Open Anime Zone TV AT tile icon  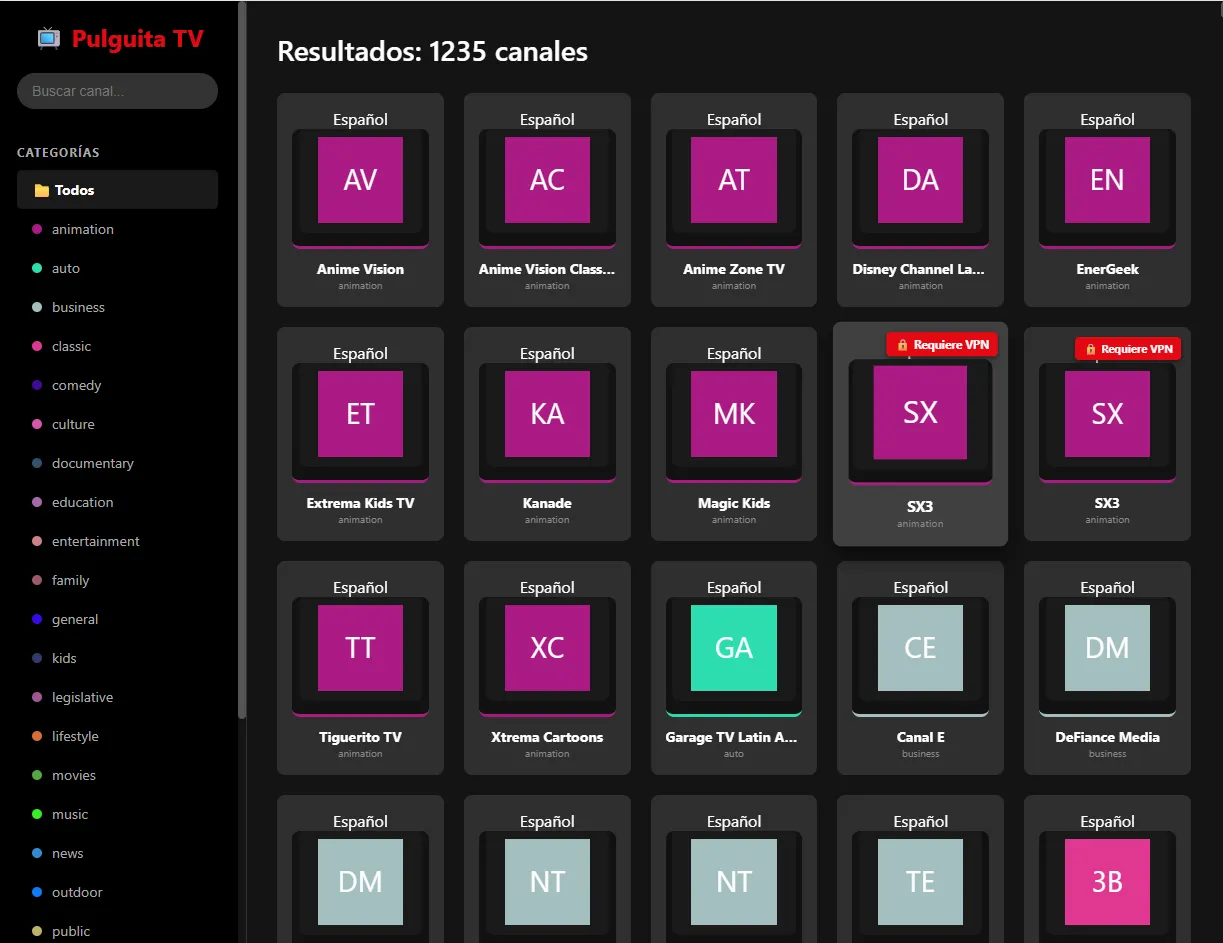(x=733, y=180)
